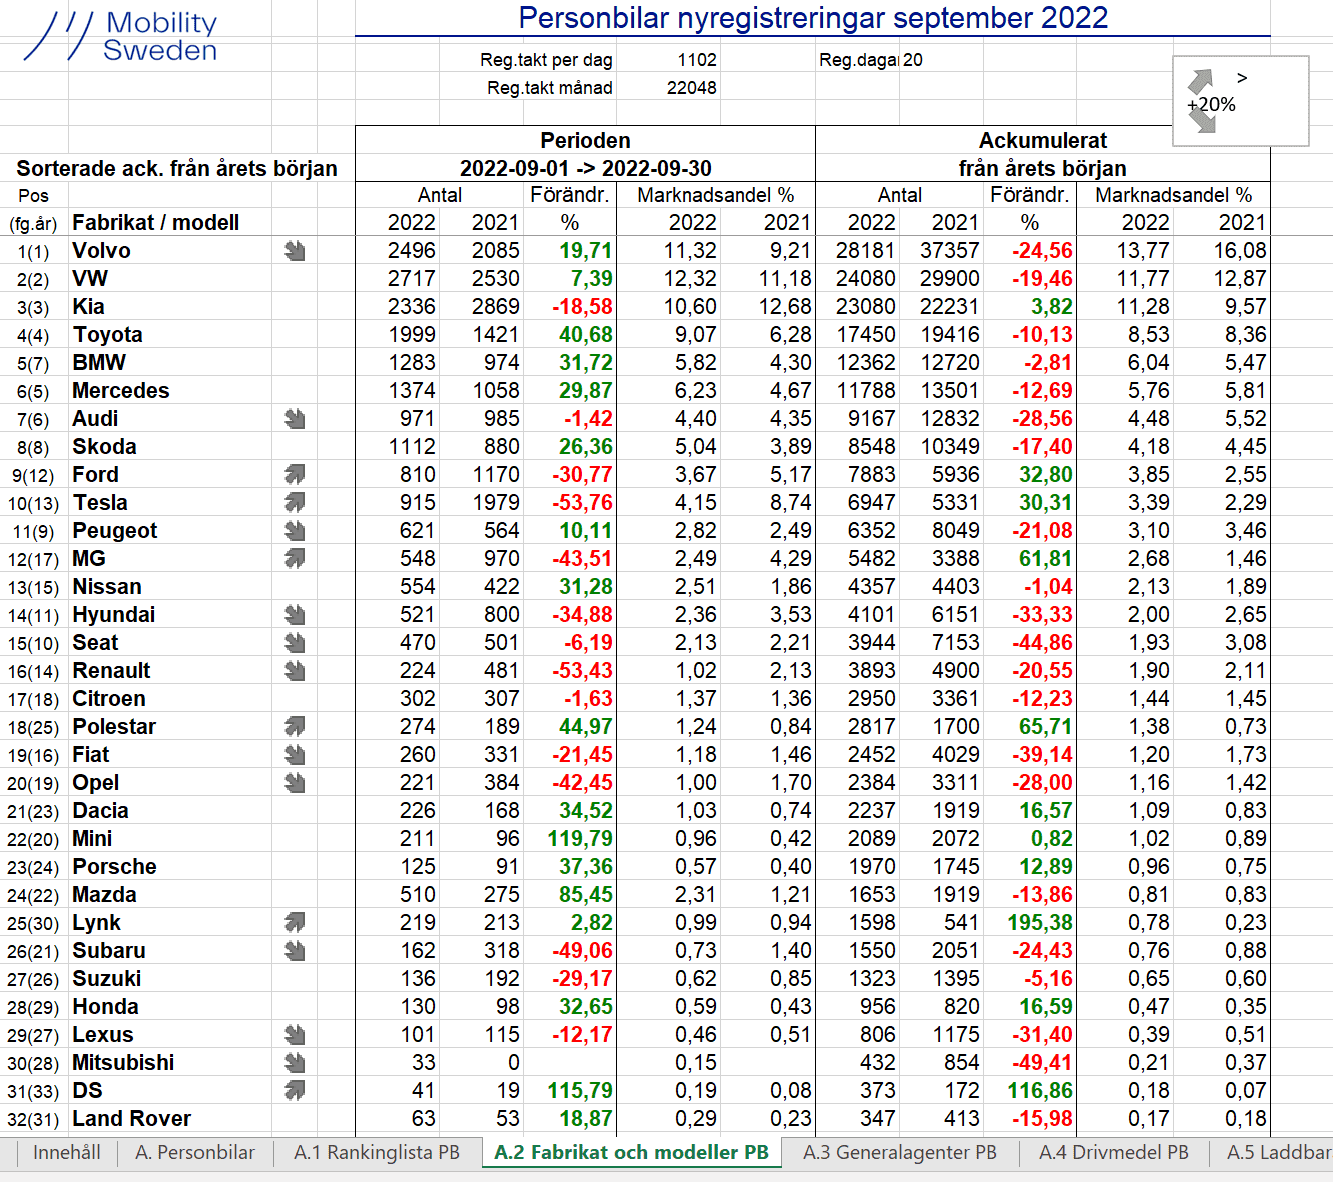Viewport: 1333px width, 1182px height.
Task: Select the A.2 Fabrikat och modeller PB tab
Action: [632, 1153]
